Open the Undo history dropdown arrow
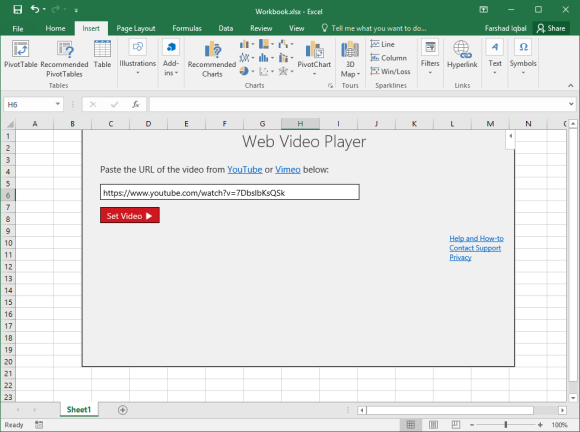 tap(44, 9)
